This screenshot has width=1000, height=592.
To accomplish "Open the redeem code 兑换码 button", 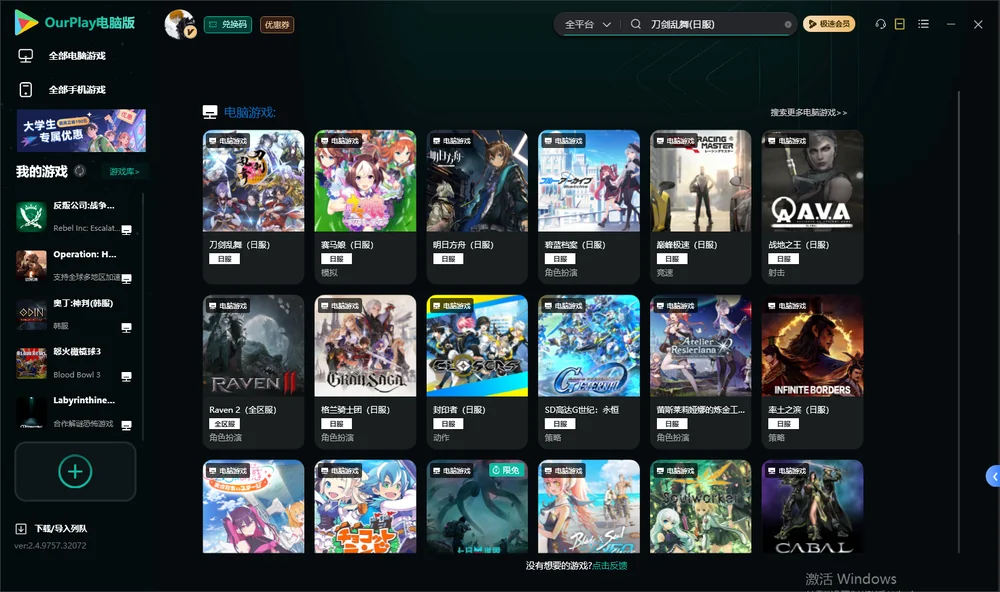I will click(x=228, y=25).
